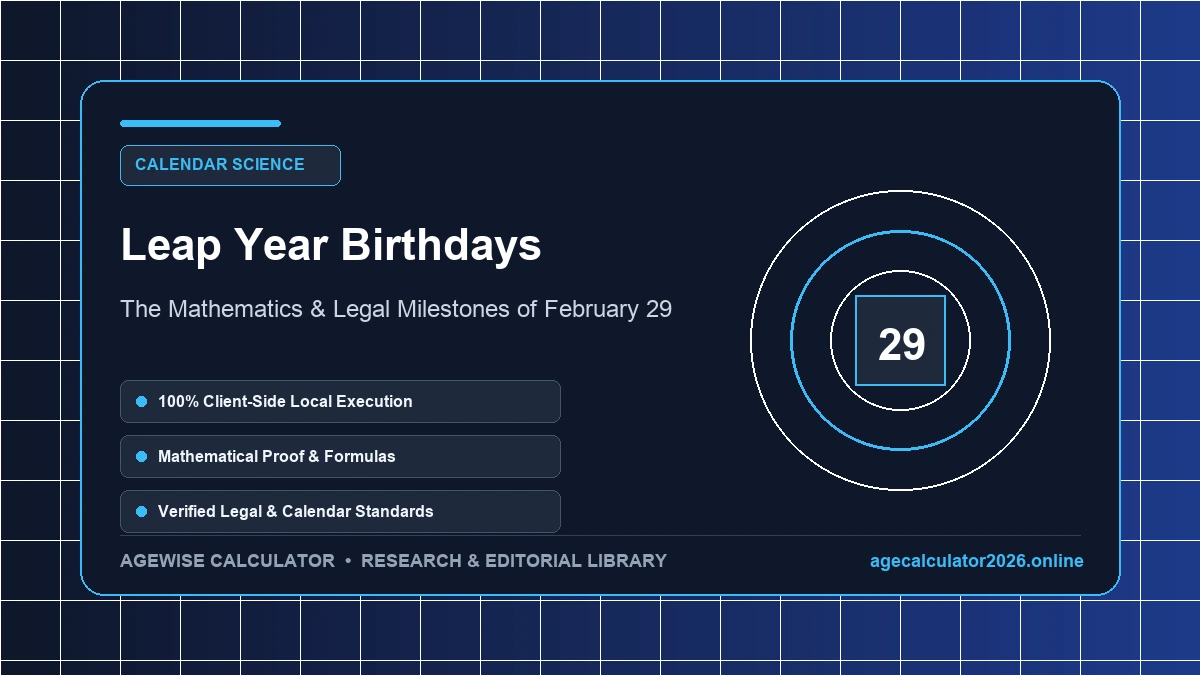Image resolution: width=1200 pixels, height=675 pixels.
Task: Choose the "Mathematical Proof & Formulas" pill
Action: (x=340, y=456)
